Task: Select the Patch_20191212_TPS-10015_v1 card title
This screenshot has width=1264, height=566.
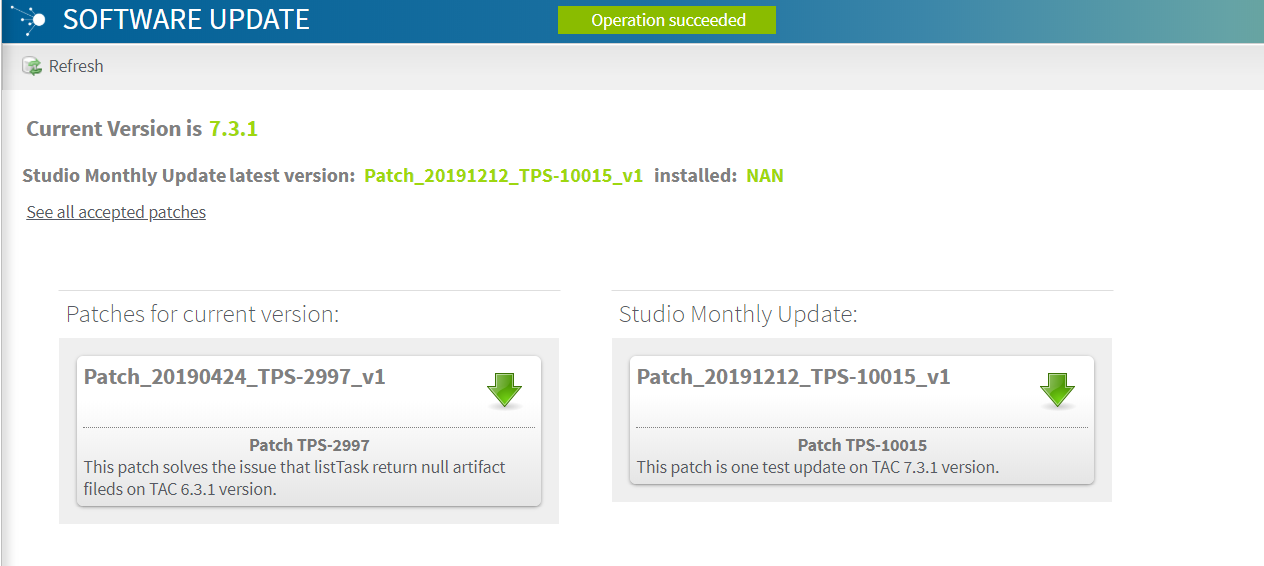Action: (793, 377)
